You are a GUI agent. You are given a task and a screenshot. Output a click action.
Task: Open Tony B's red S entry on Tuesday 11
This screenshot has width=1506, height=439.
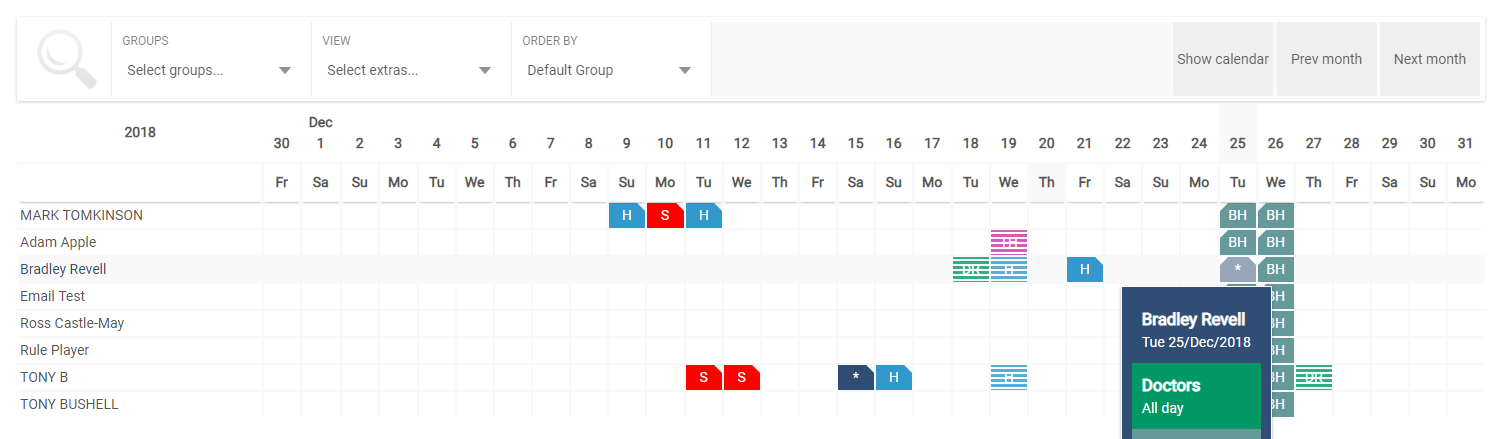click(704, 377)
